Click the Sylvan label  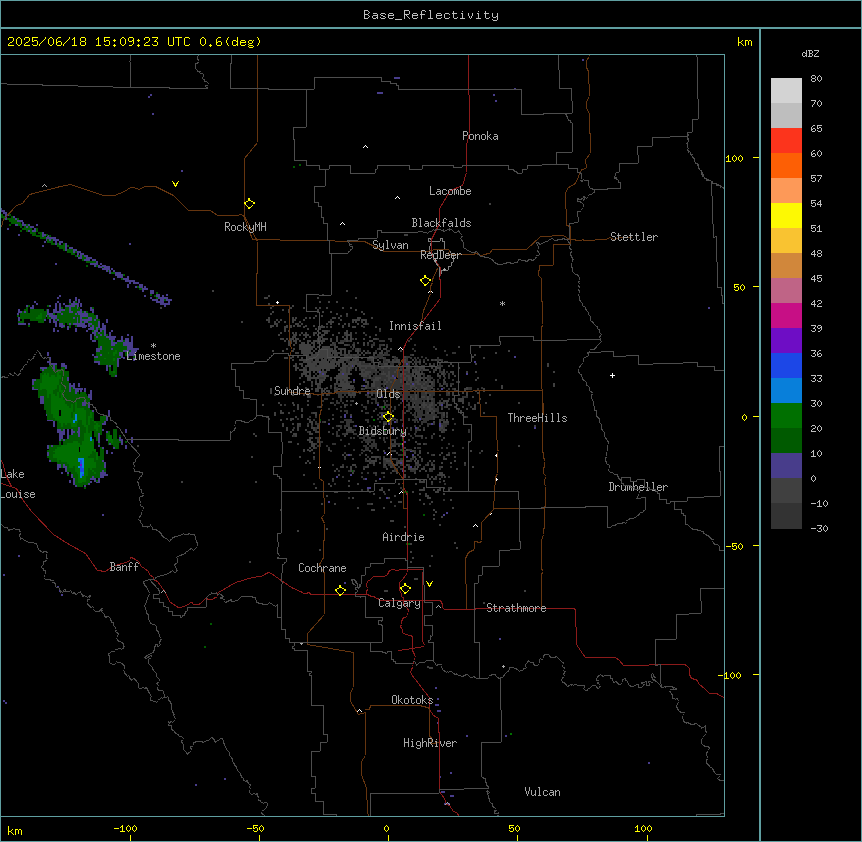tap(390, 245)
